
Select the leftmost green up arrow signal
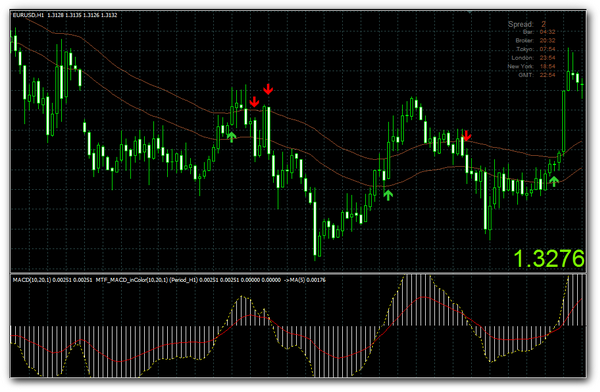coord(232,137)
